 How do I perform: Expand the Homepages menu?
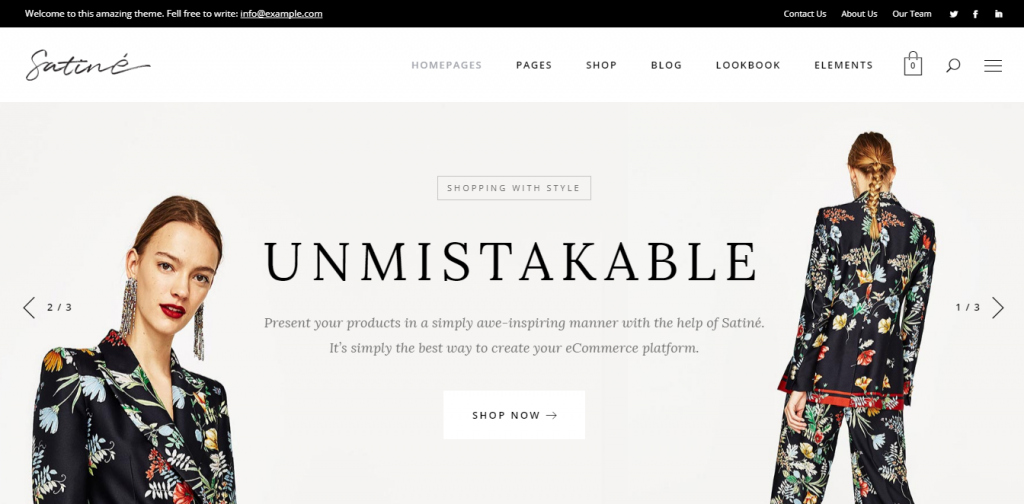coord(447,65)
